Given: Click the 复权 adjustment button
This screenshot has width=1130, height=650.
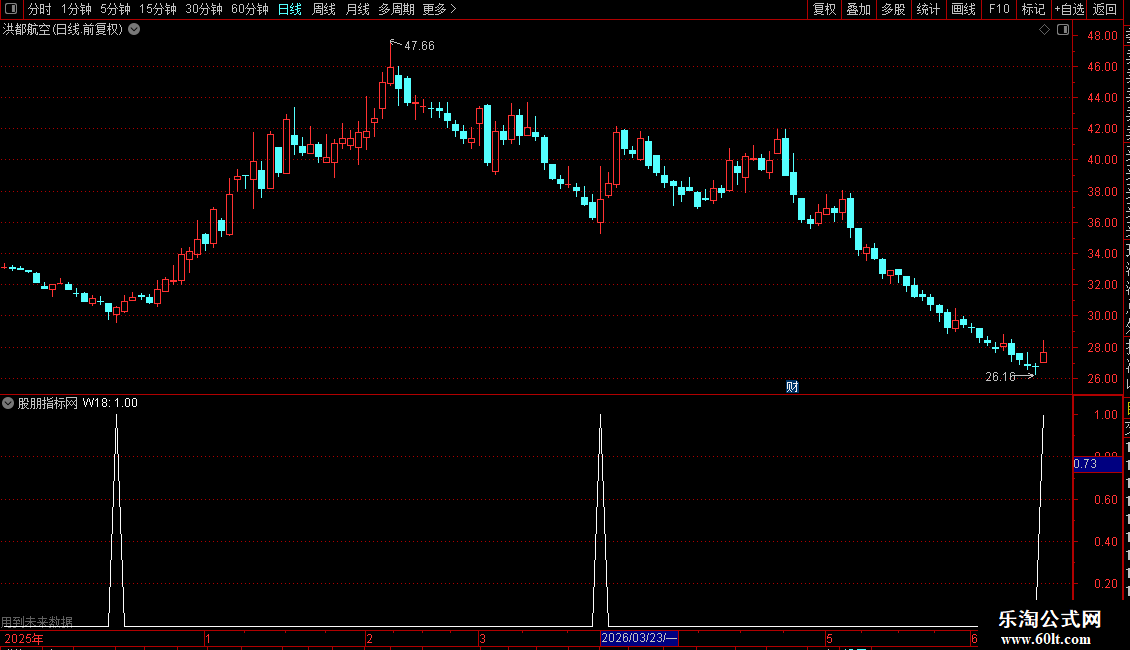Looking at the screenshot, I should click(x=824, y=9).
